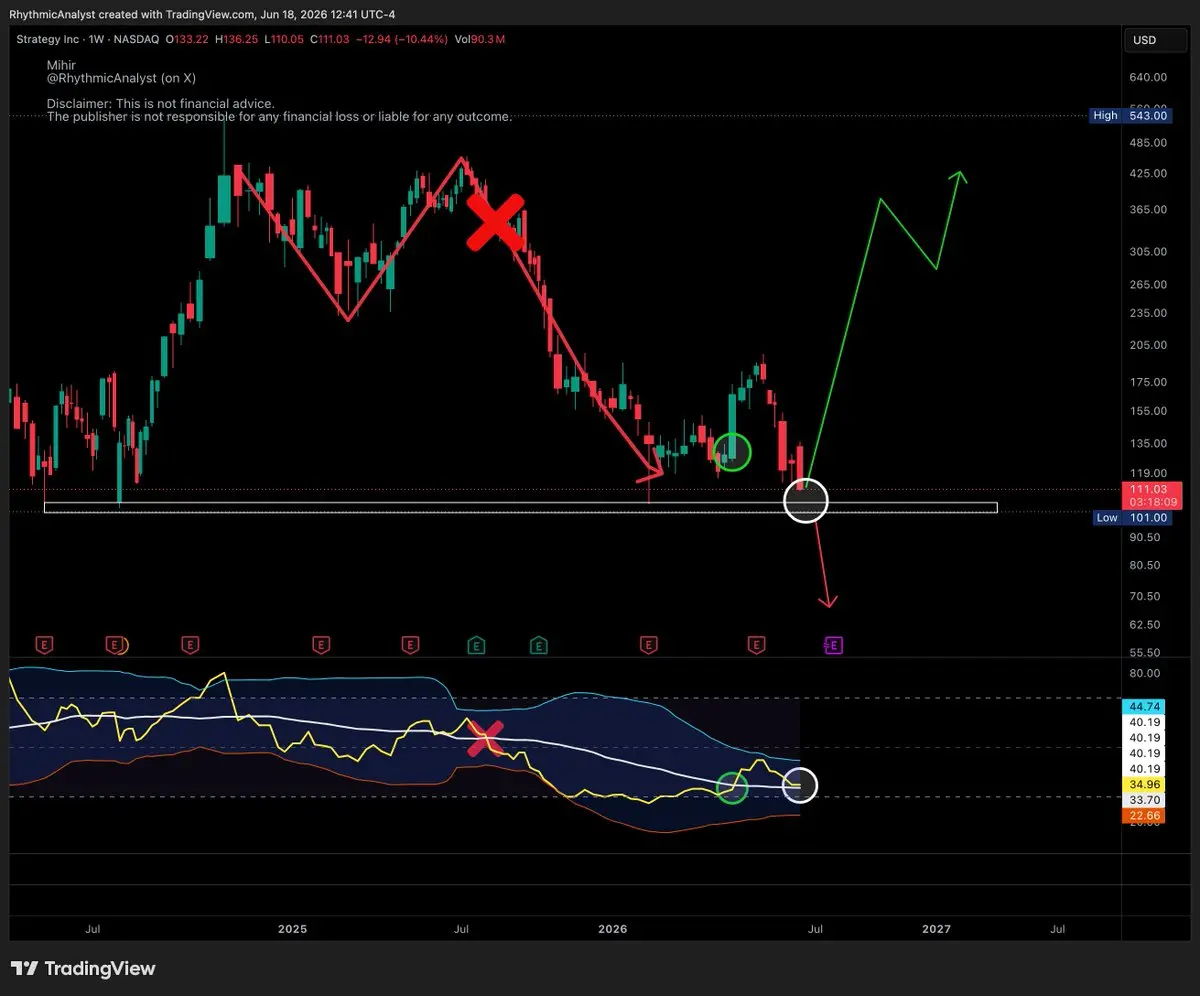The height and width of the screenshot is (996, 1200).
Task: Click the 425.00 price axis label
Action: pos(1148,174)
